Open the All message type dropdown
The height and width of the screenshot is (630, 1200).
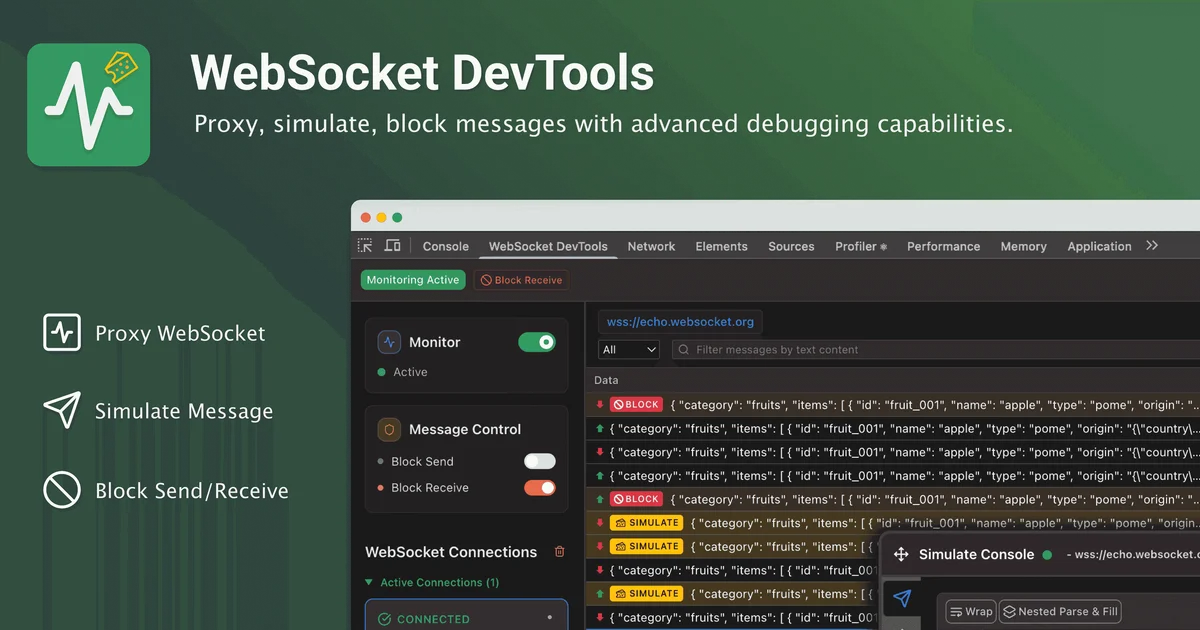[629, 350]
